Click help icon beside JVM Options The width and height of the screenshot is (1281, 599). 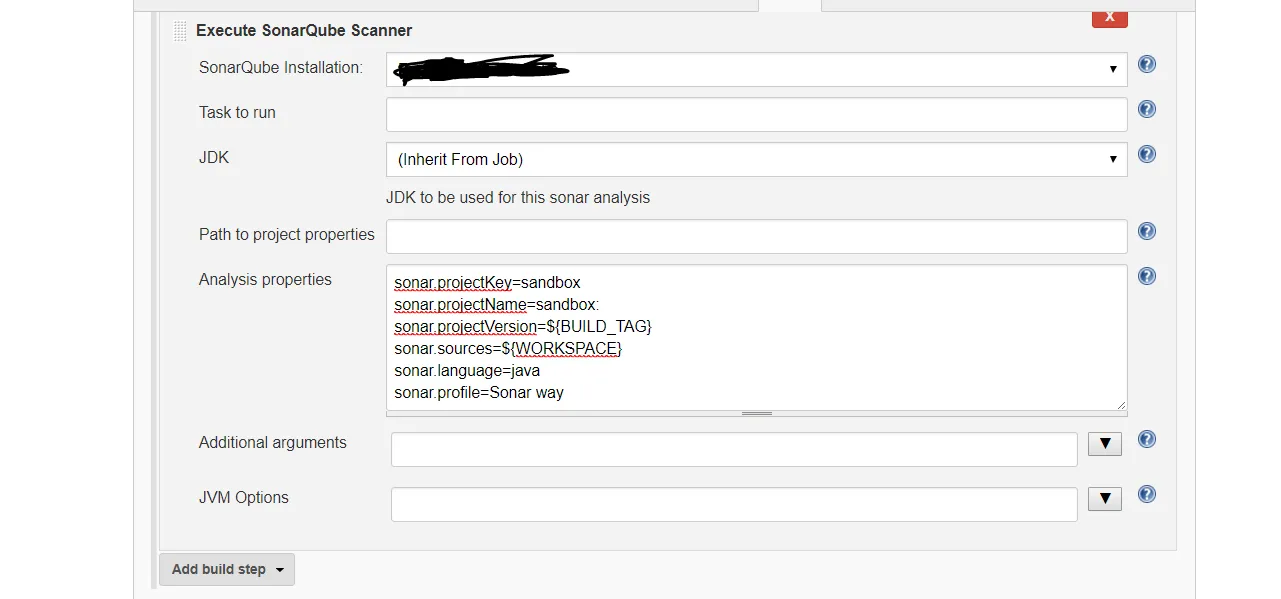click(x=1147, y=495)
